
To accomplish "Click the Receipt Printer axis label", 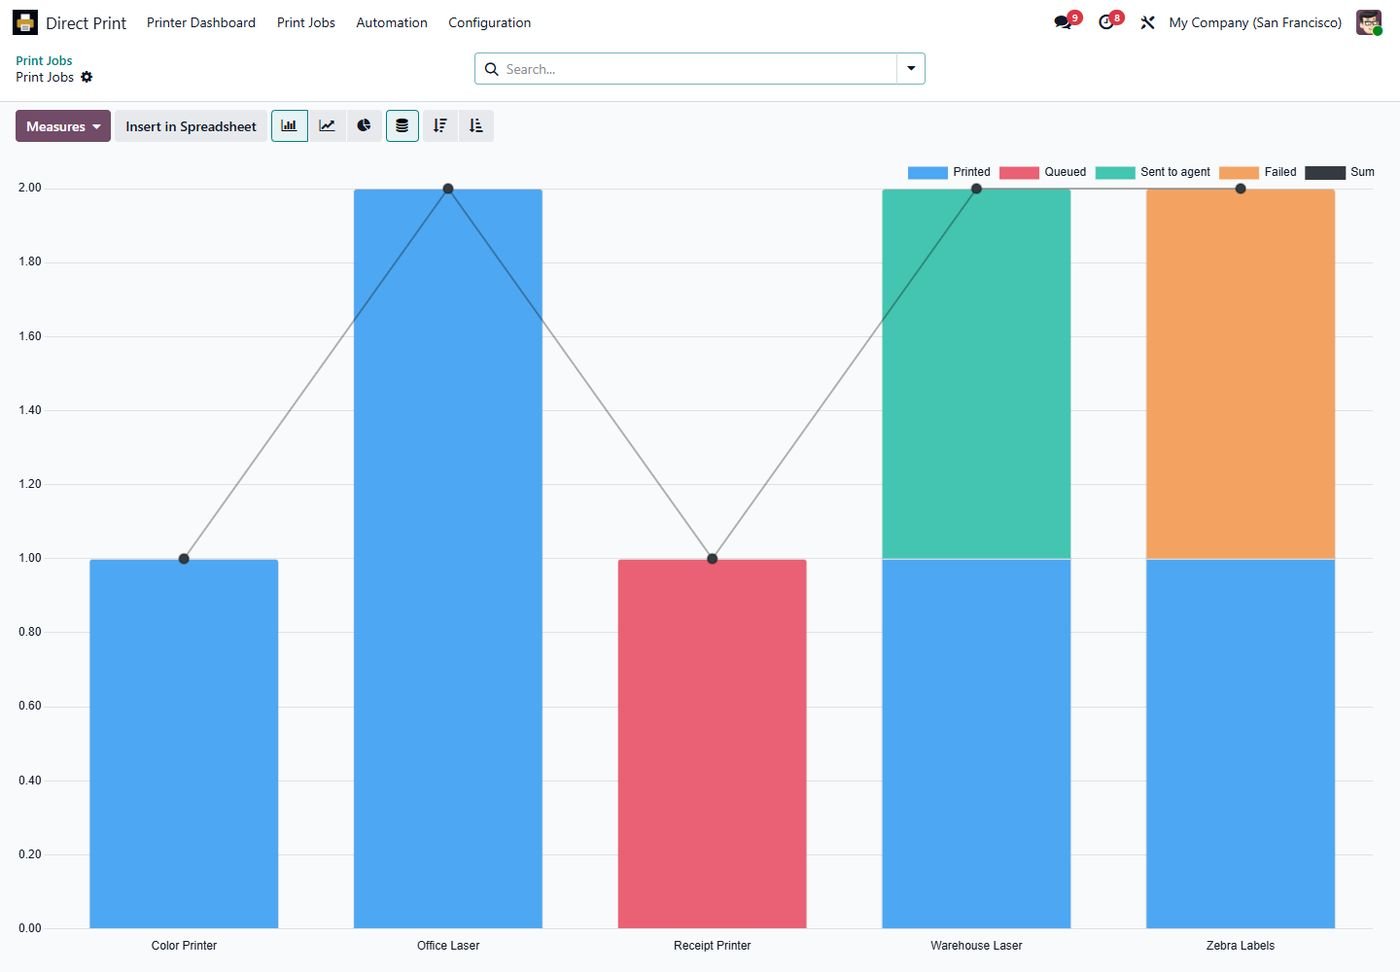I will click(x=712, y=945).
